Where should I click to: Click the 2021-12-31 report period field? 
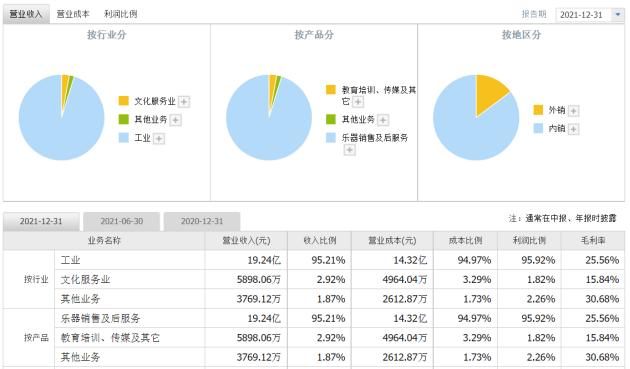[x=584, y=15]
